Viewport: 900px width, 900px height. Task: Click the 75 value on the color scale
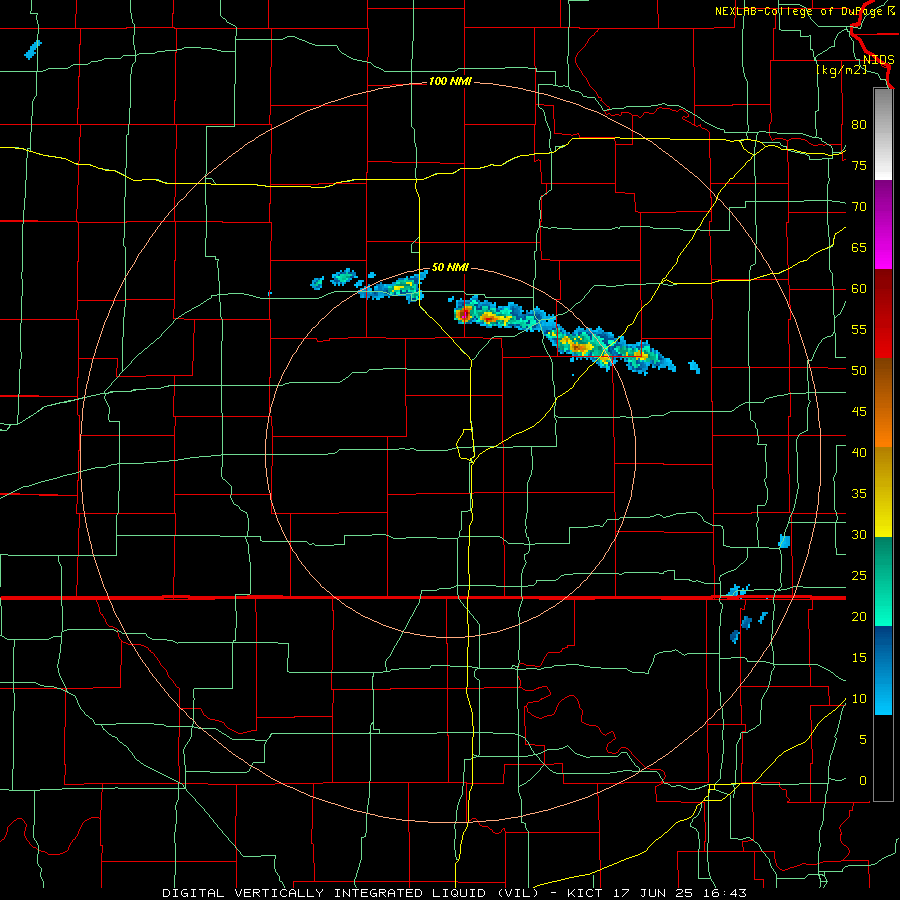(859, 165)
